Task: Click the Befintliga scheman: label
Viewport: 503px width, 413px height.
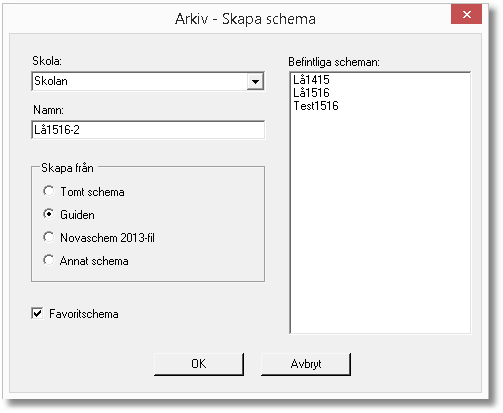Action: click(x=334, y=62)
